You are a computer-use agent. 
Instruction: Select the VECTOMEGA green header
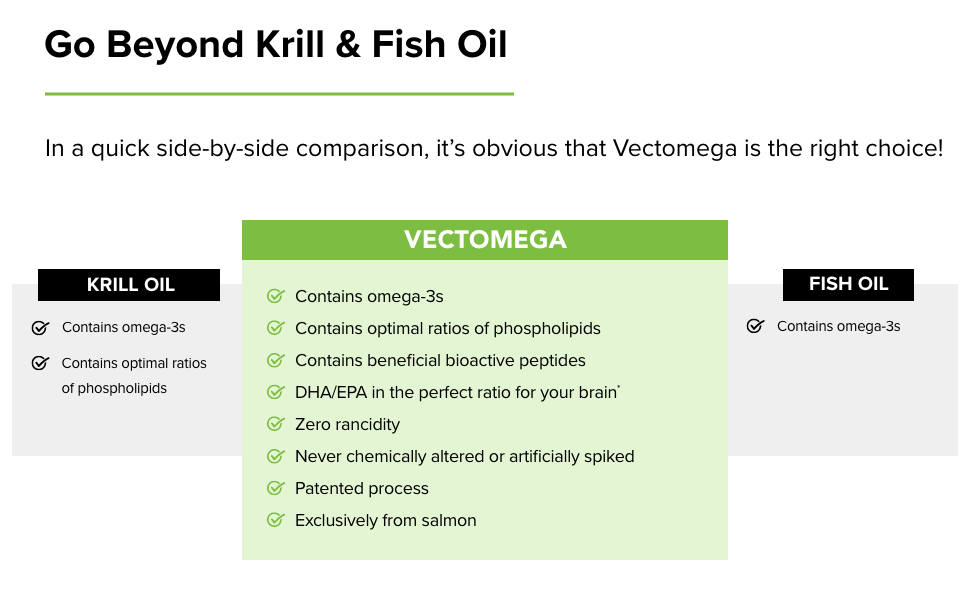[x=485, y=240]
